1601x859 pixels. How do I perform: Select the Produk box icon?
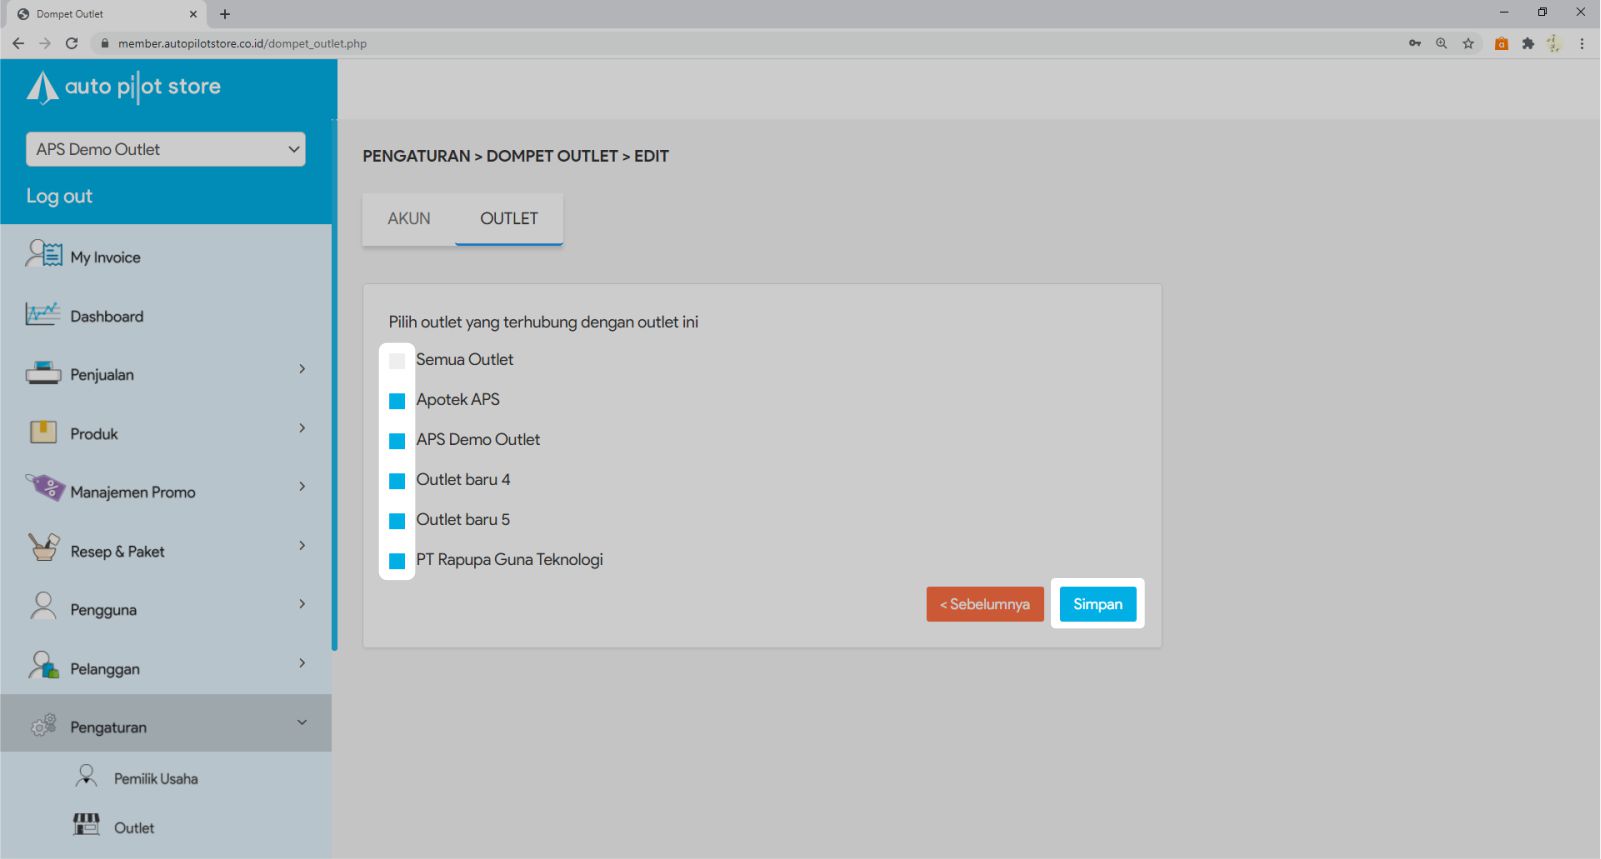pyautogui.click(x=43, y=432)
